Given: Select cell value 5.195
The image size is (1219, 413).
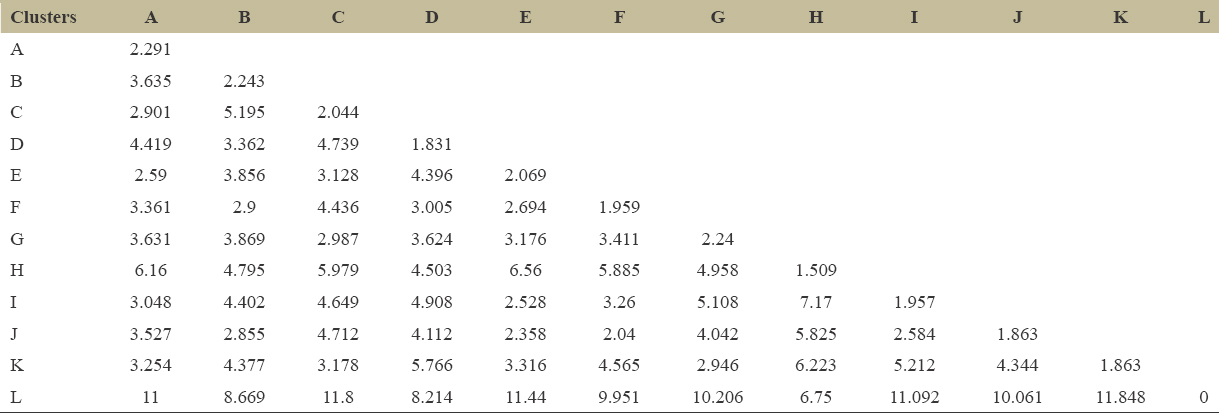Looking at the screenshot, I should 244,113.
